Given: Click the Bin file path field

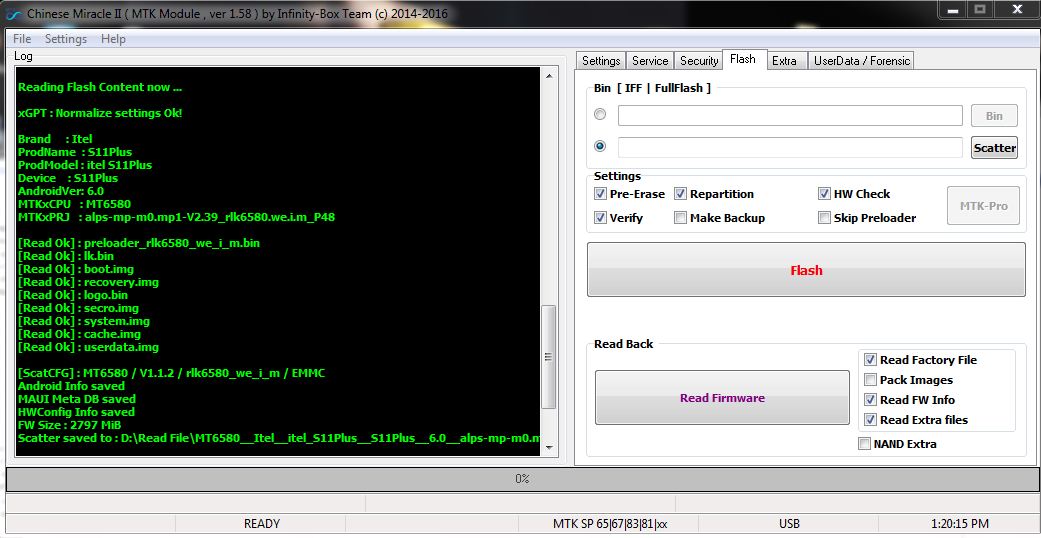Looking at the screenshot, I should (x=790, y=115).
